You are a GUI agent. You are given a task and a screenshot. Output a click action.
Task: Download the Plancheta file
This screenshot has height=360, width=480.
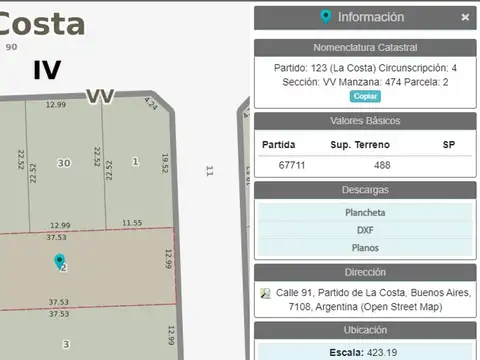coord(365,212)
